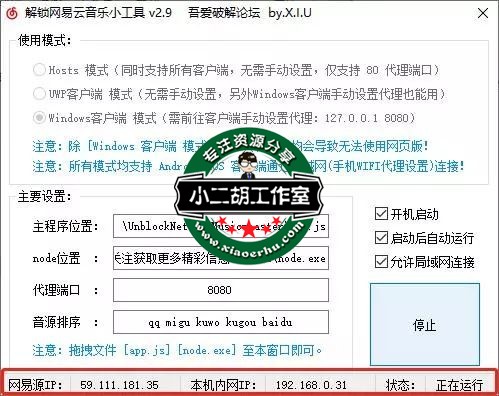Click the 音源排序 field with qq migu
The width and height of the screenshot is (499, 396).
pos(221,322)
